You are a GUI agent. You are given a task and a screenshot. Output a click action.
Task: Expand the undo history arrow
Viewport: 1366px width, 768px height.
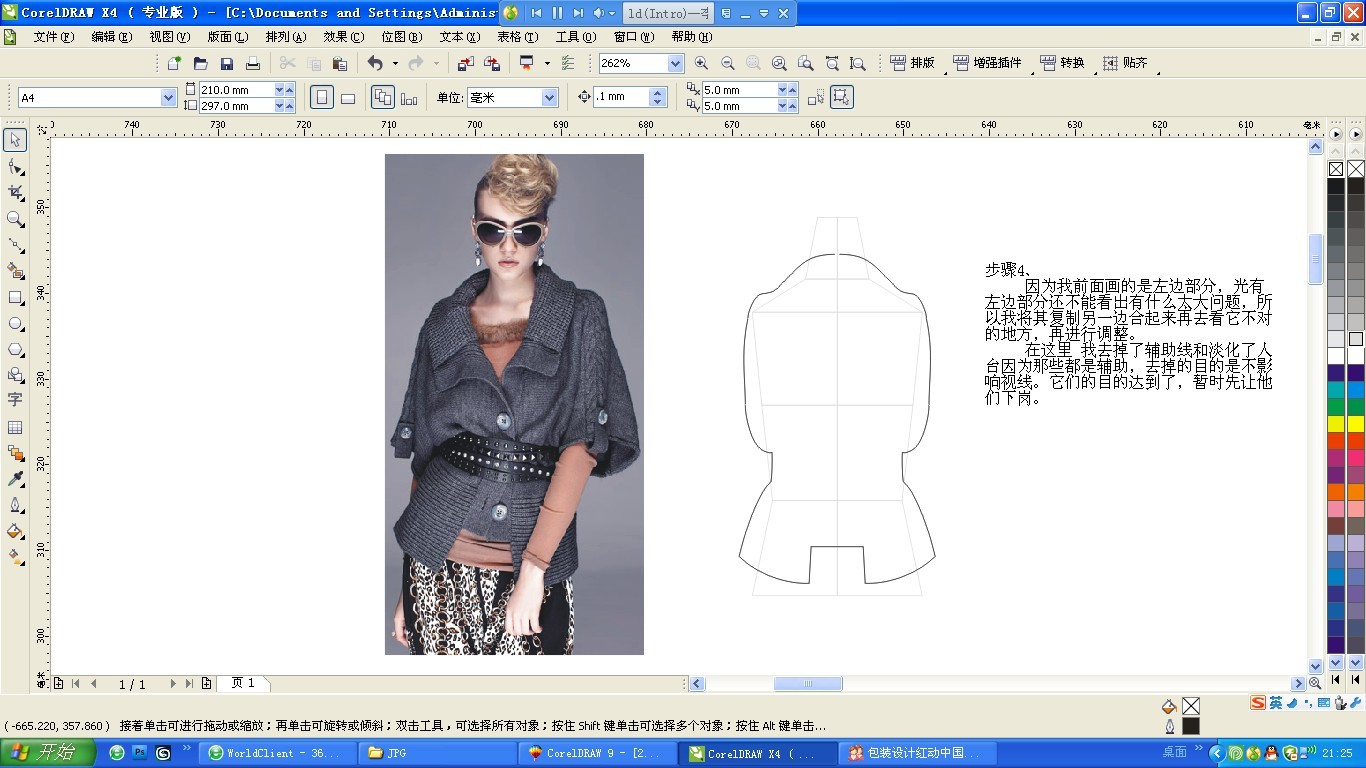395,63
